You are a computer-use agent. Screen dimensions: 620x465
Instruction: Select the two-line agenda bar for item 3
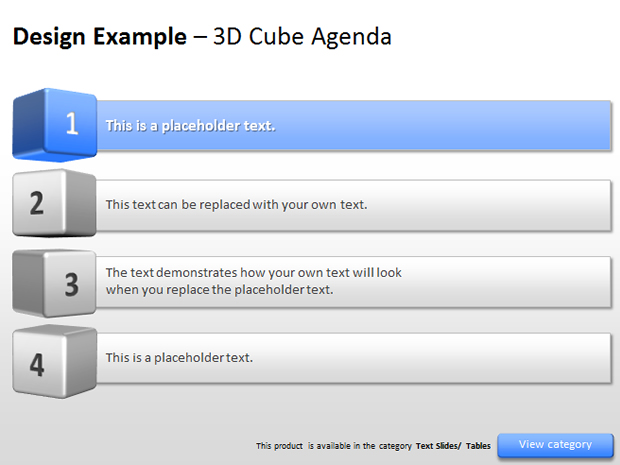354,282
